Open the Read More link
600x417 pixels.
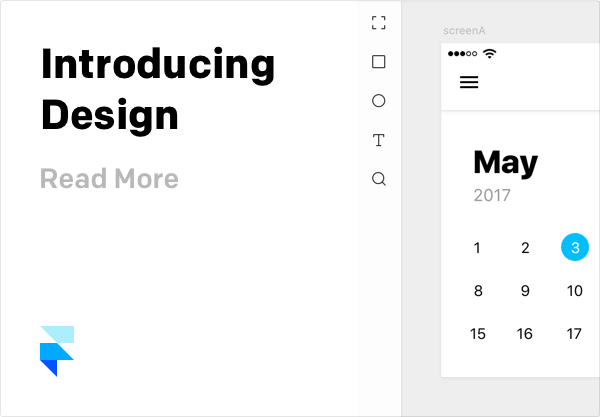coord(109,179)
